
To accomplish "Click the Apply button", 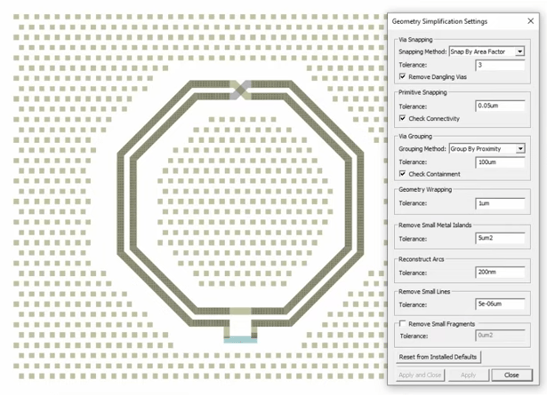I will [x=468, y=375].
